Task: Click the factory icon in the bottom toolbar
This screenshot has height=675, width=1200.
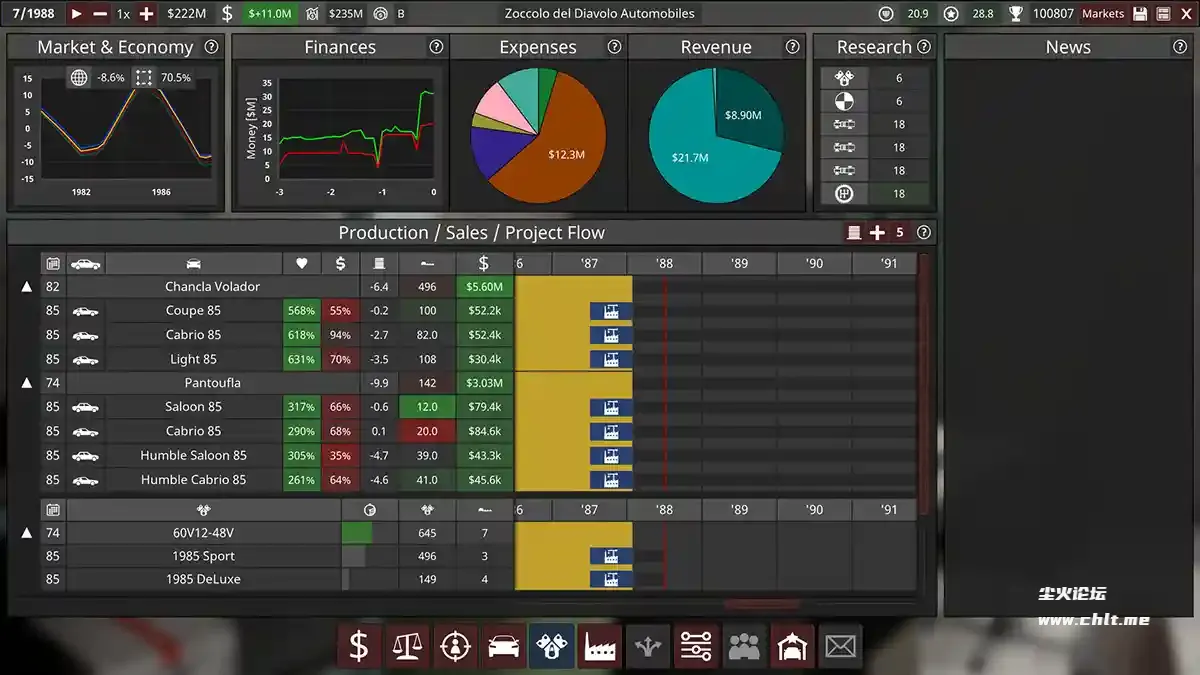Action: click(x=600, y=647)
